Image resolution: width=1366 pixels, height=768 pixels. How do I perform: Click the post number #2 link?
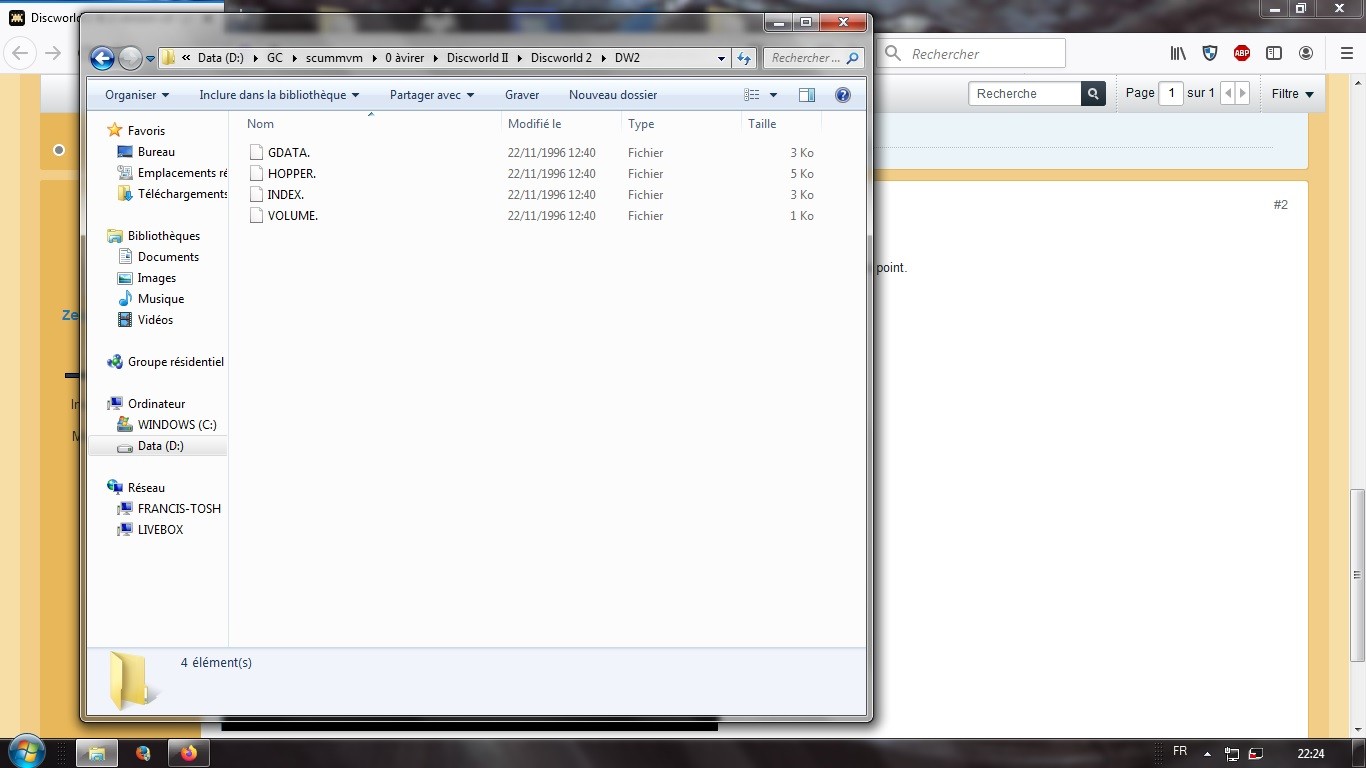(x=1281, y=205)
